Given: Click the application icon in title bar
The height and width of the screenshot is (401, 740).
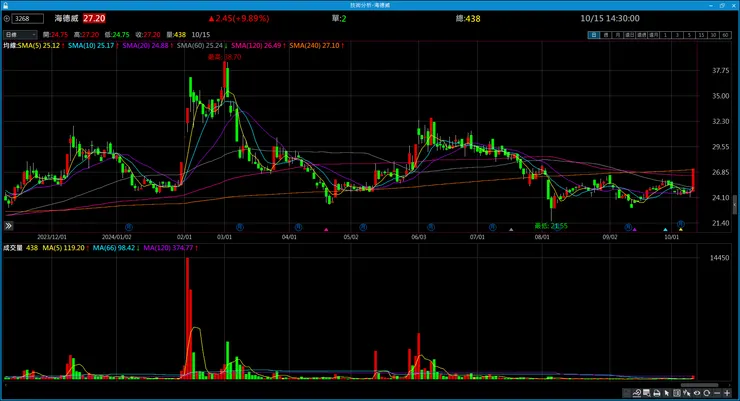Looking at the screenshot, I should (5, 5).
